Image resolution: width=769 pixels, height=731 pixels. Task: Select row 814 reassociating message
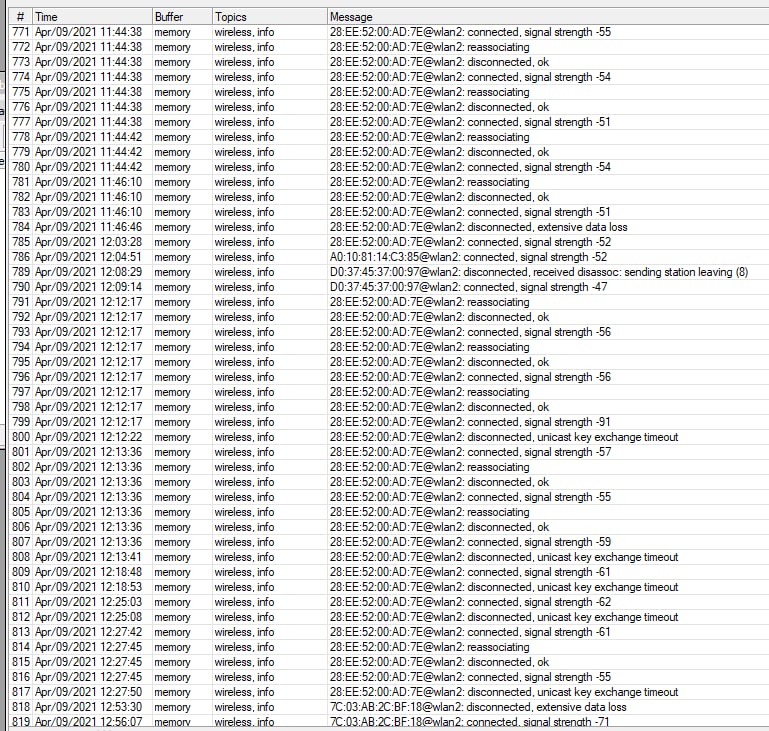click(430, 647)
